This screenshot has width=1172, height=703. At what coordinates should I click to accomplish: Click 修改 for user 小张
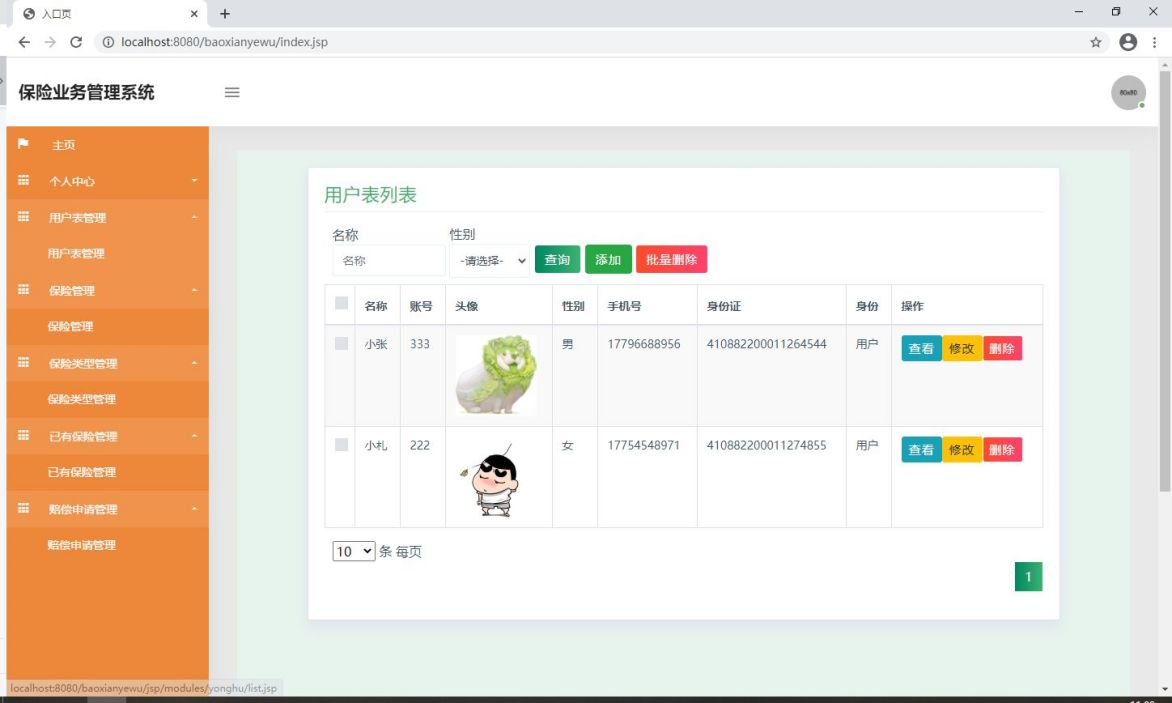[962, 348]
